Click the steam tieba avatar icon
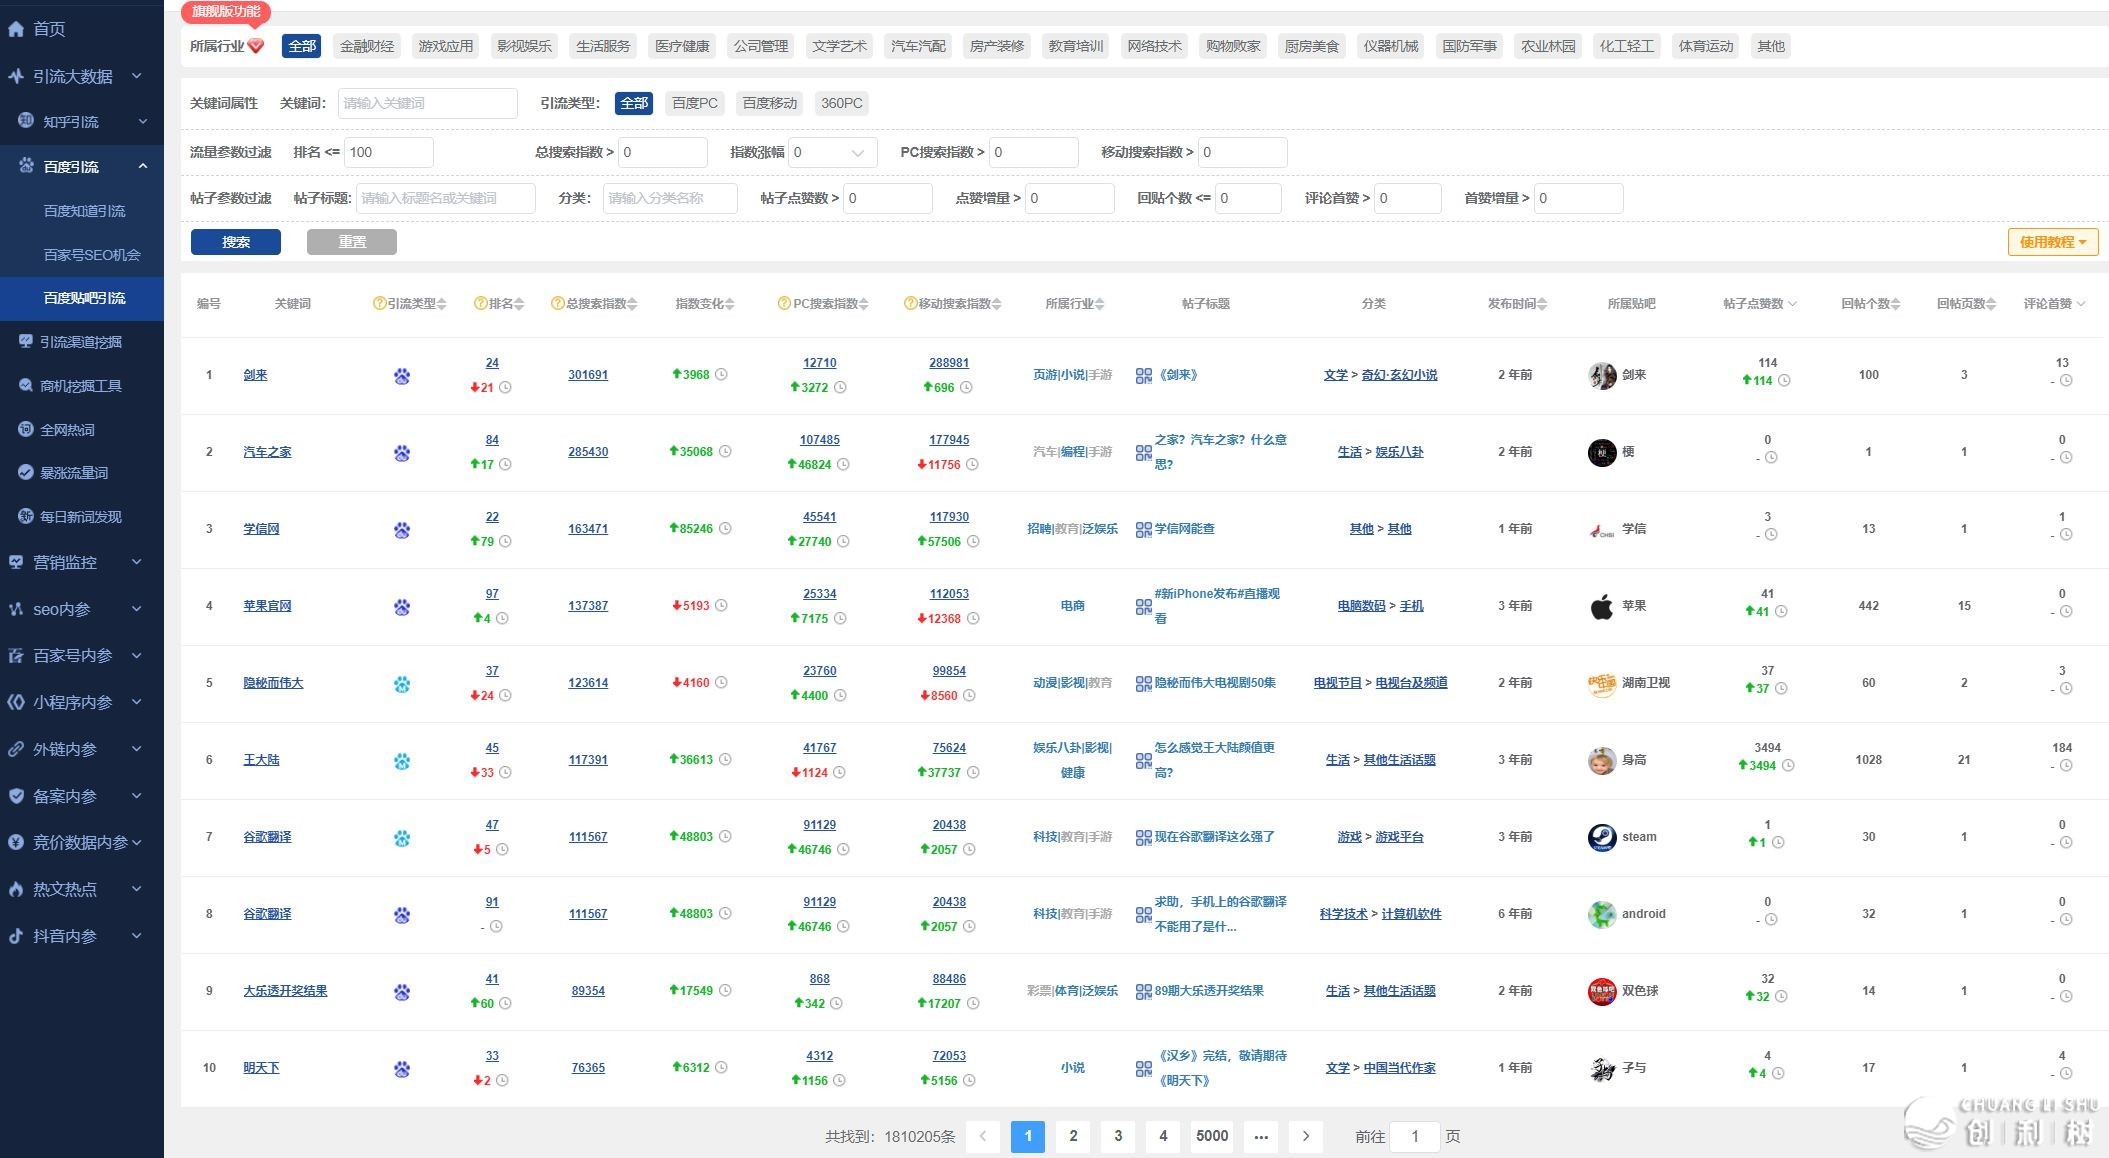The width and height of the screenshot is (2109, 1158). 1602,837
